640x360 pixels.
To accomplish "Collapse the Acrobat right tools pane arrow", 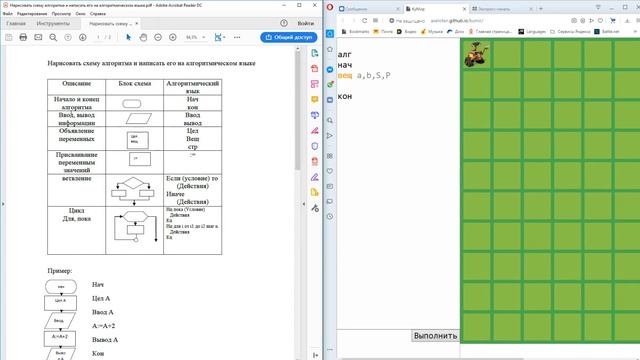I will (304, 204).
